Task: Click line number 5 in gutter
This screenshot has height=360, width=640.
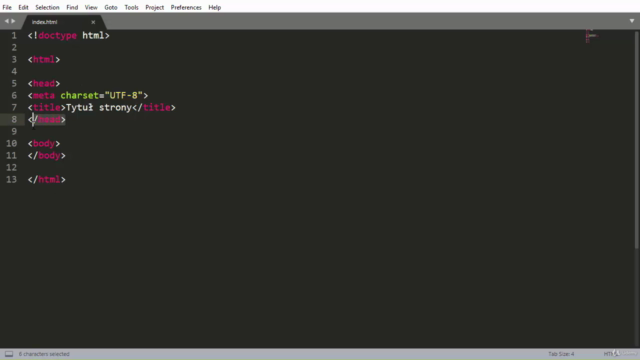Action: tap(14, 84)
